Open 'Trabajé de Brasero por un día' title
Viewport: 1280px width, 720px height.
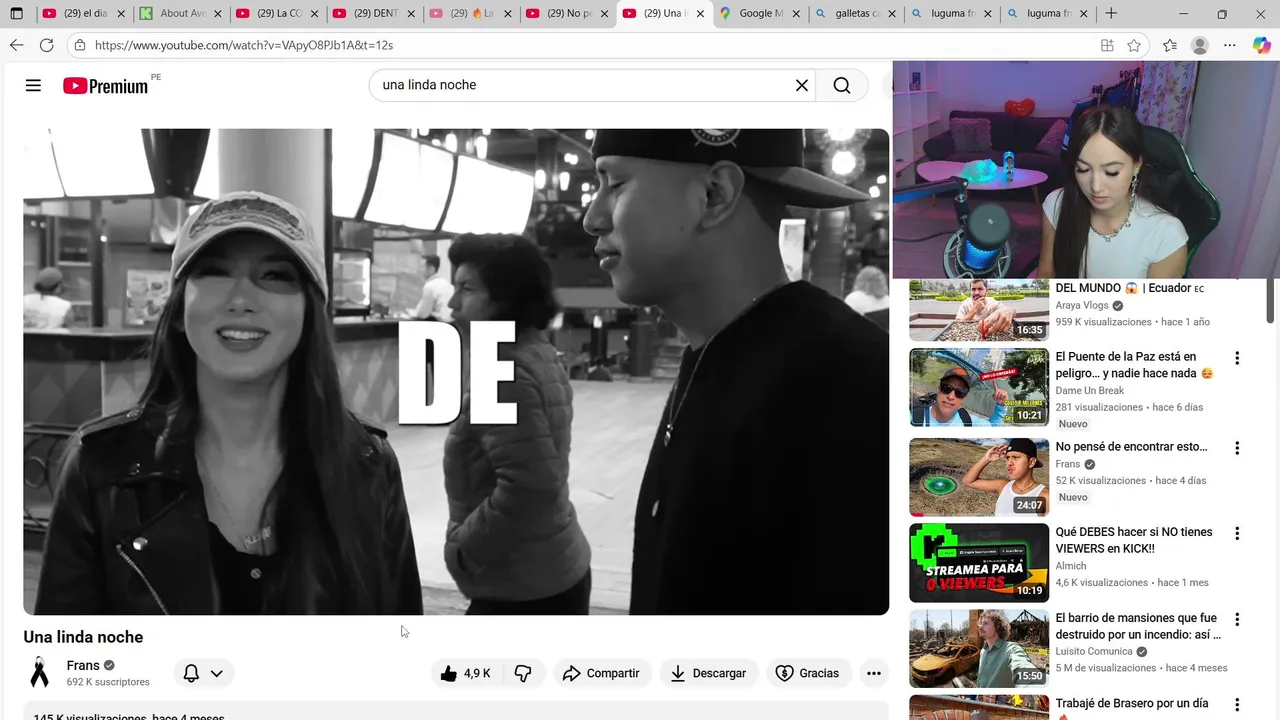1132,704
